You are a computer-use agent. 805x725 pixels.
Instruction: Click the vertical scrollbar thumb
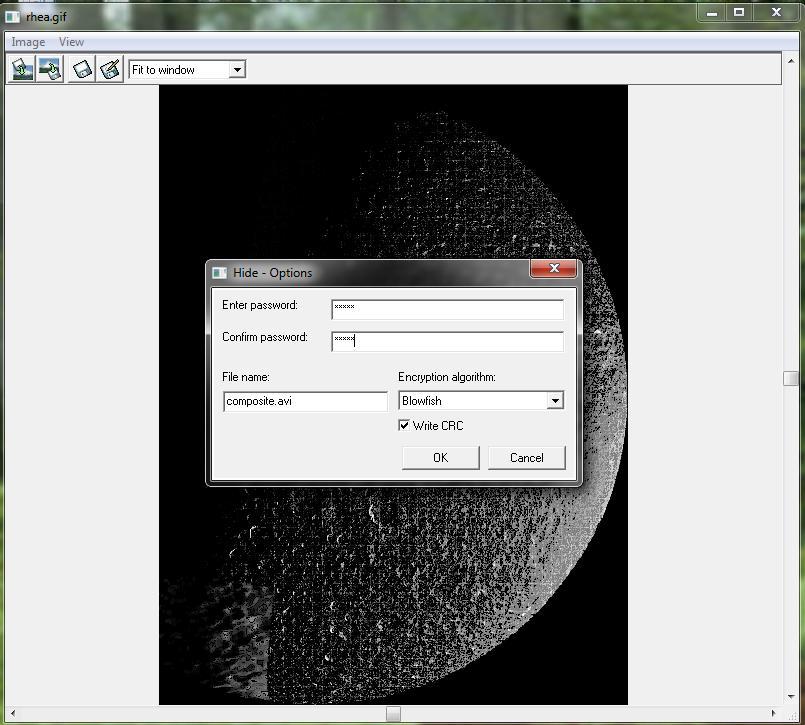point(791,378)
